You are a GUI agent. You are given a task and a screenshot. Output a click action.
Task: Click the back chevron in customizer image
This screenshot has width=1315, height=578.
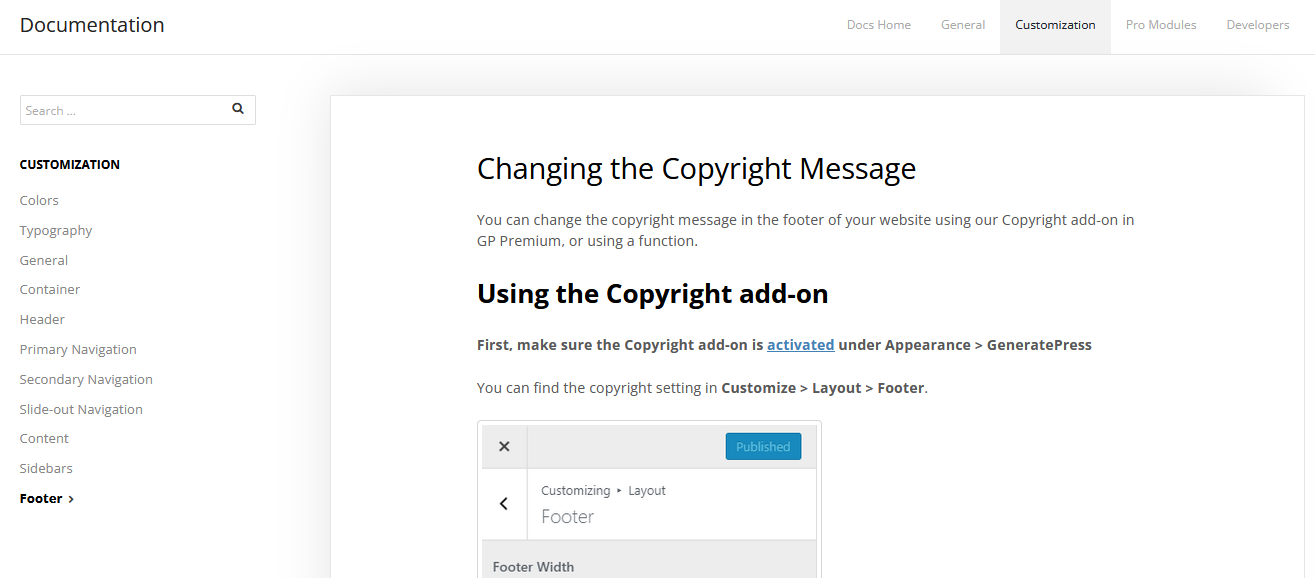pos(504,504)
